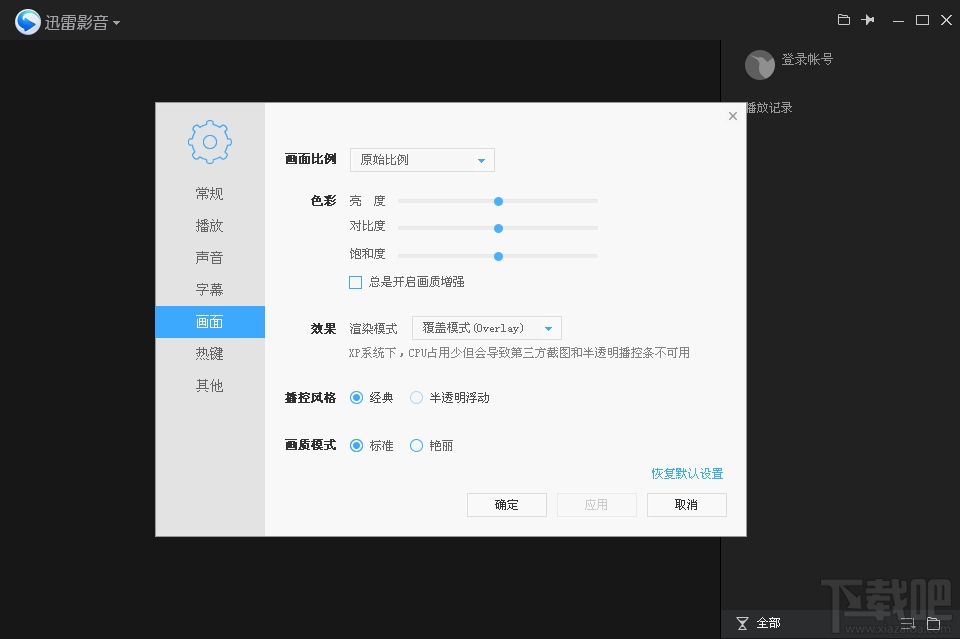The height and width of the screenshot is (639, 960).
Task: Click the settings gear icon in dialog
Action: [x=209, y=141]
